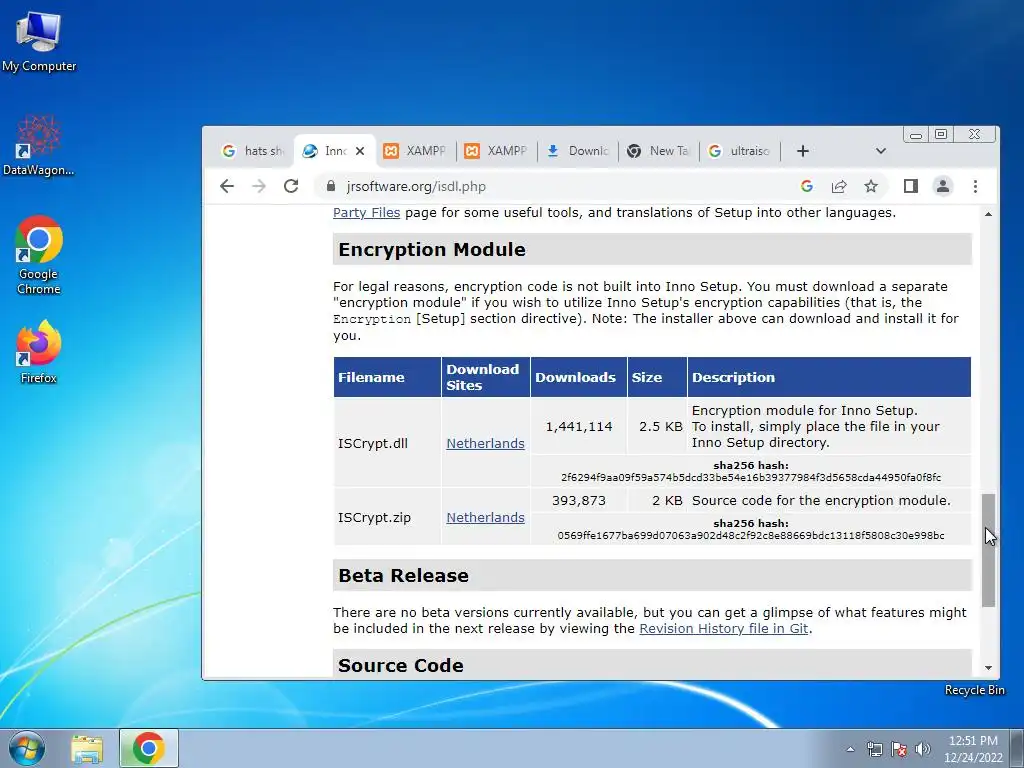The width and height of the screenshot is (1024, 768).
Task: Open Netherlands link for ISCrypt.zip
Action: pyautogui.click(x=485, y=517)
